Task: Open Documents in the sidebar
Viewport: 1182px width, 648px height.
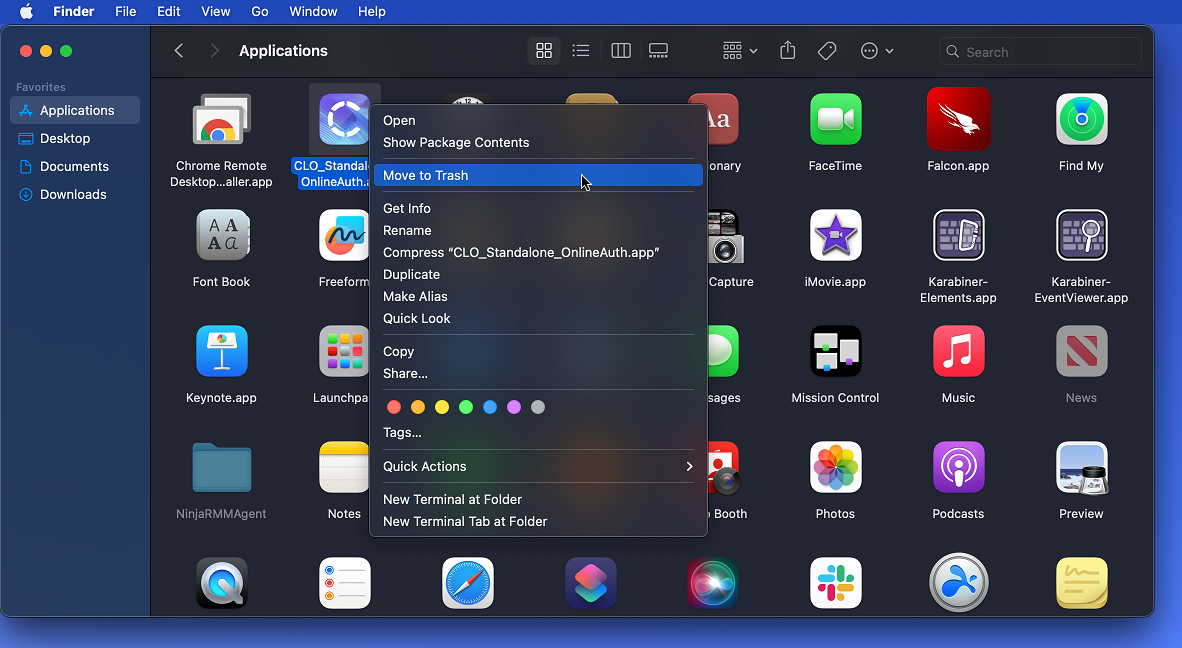Action: tap(75, 167)
